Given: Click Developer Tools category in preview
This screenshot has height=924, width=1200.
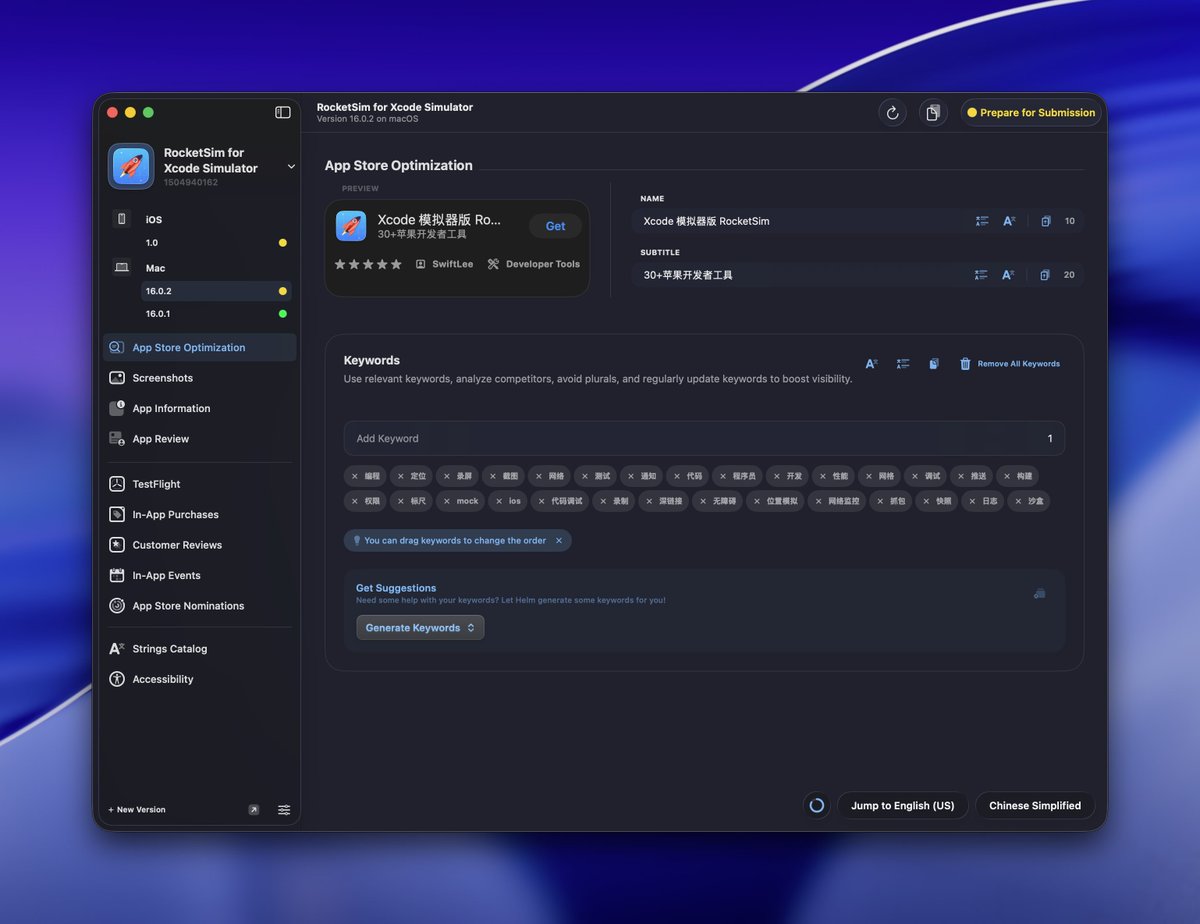Looking at the screenshot, I should 533,264.
